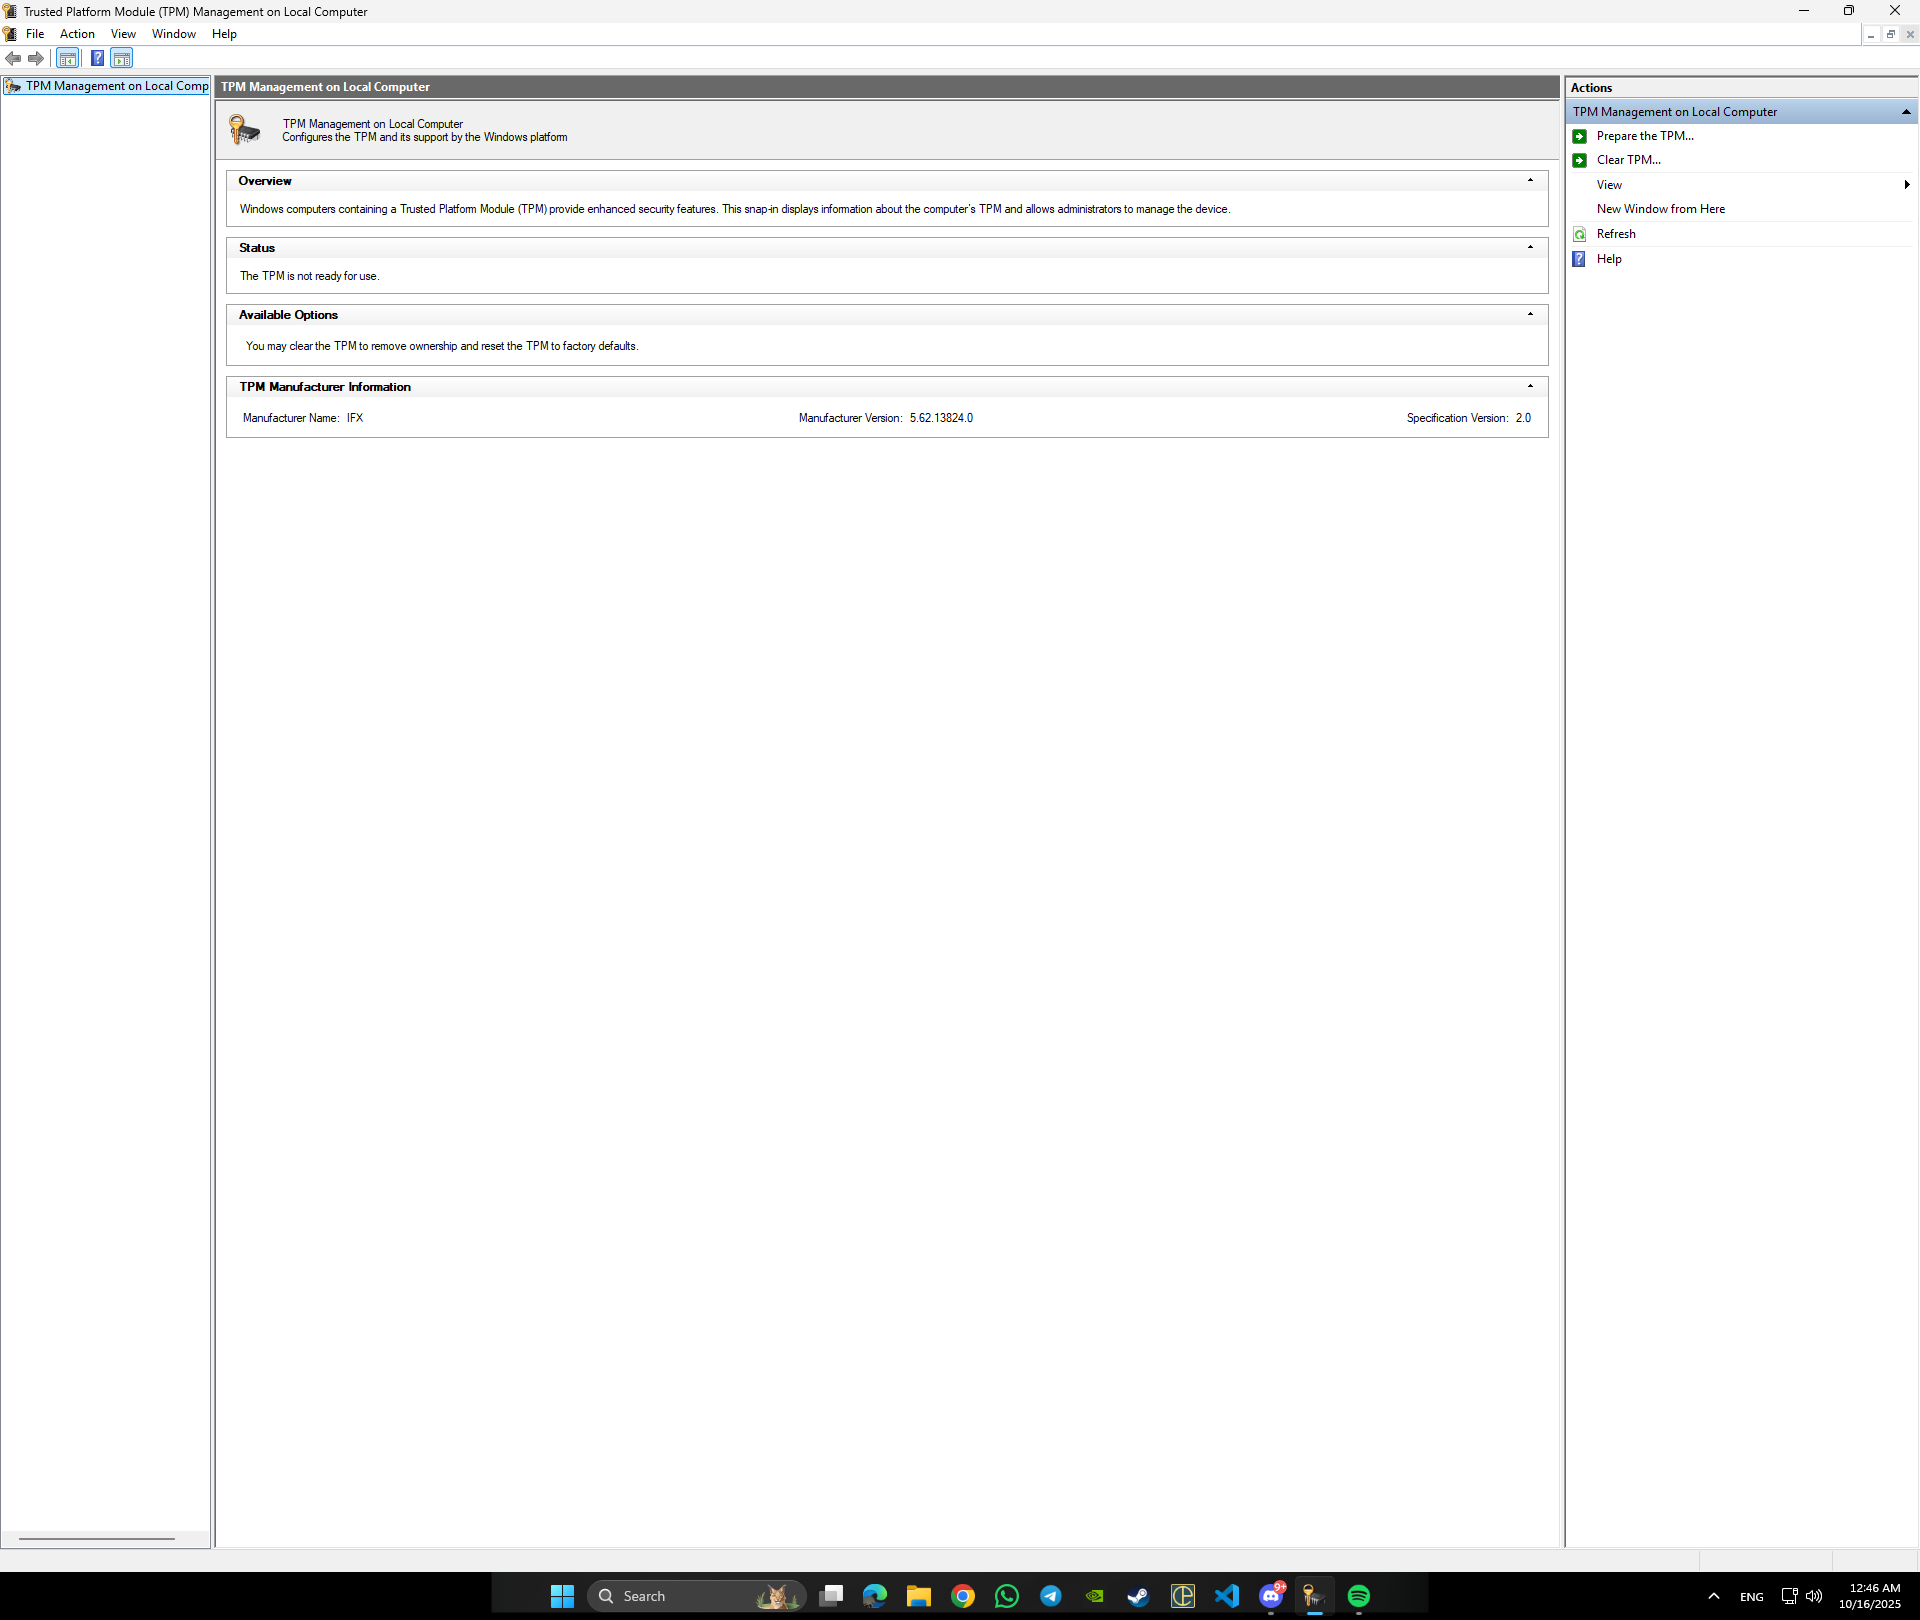Image resolution: width=1920 pixels, height=1620 pixels.
Task: Open Visual Studio Code from taskbar
Action: pyautogui.click(x=1226, y=1597)
